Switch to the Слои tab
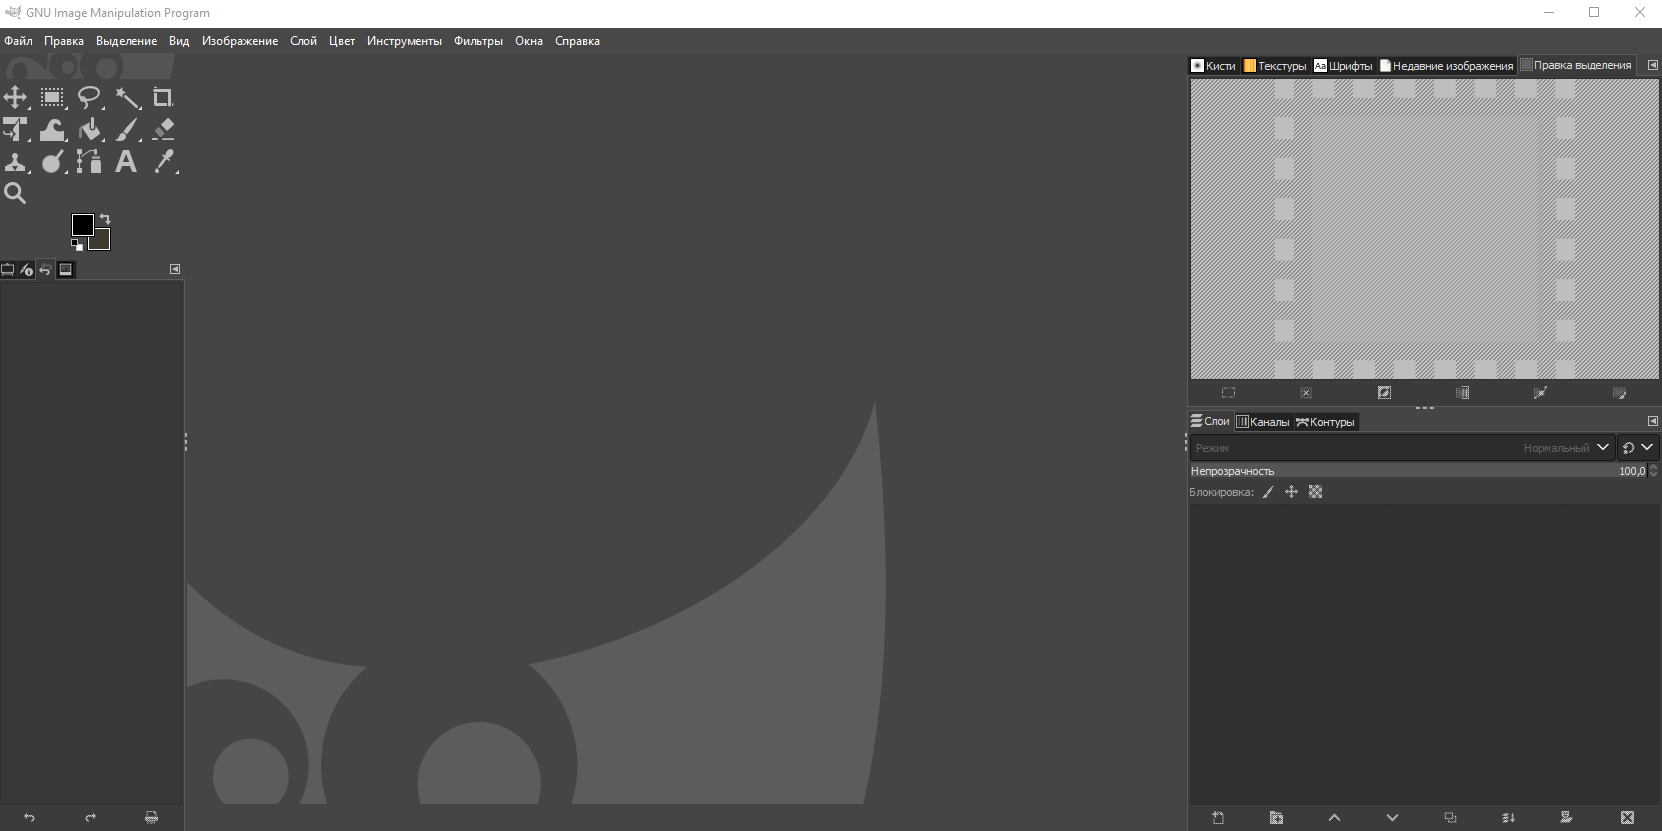Screen dimensions: 1662x831 point(1210,421)
